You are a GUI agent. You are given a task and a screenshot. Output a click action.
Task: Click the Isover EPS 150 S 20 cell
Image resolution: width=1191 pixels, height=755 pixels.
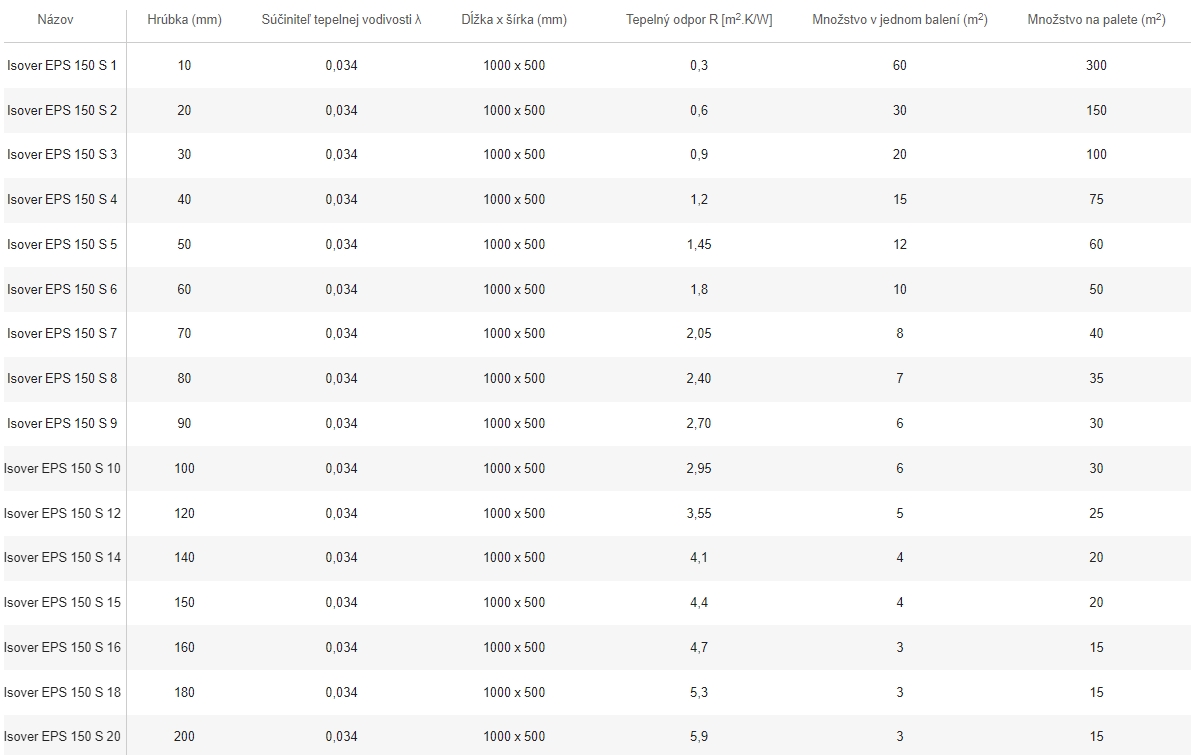point(62,737)
